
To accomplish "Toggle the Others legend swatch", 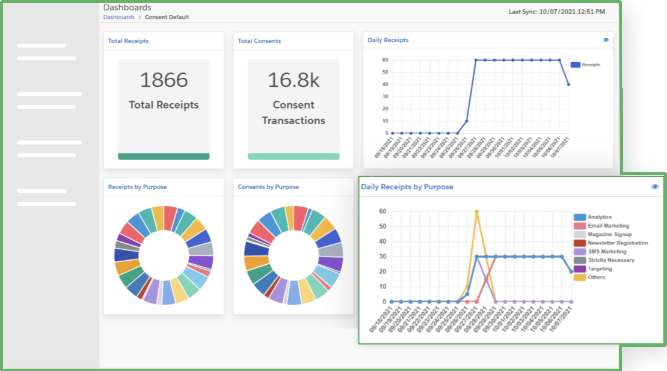I will 579,277.
